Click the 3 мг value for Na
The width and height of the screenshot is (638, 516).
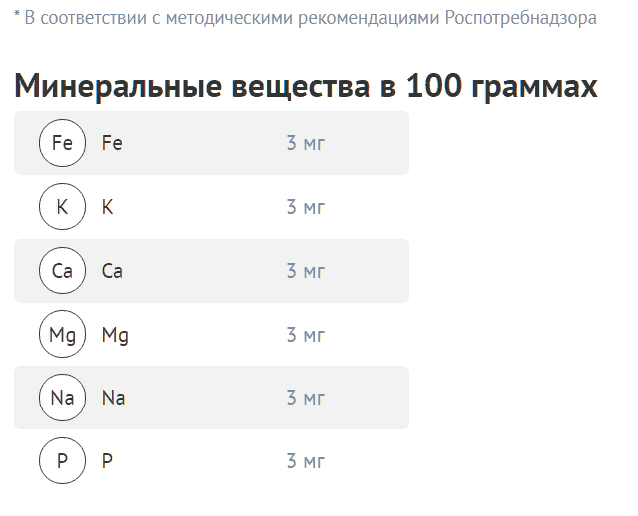point(306,398)
